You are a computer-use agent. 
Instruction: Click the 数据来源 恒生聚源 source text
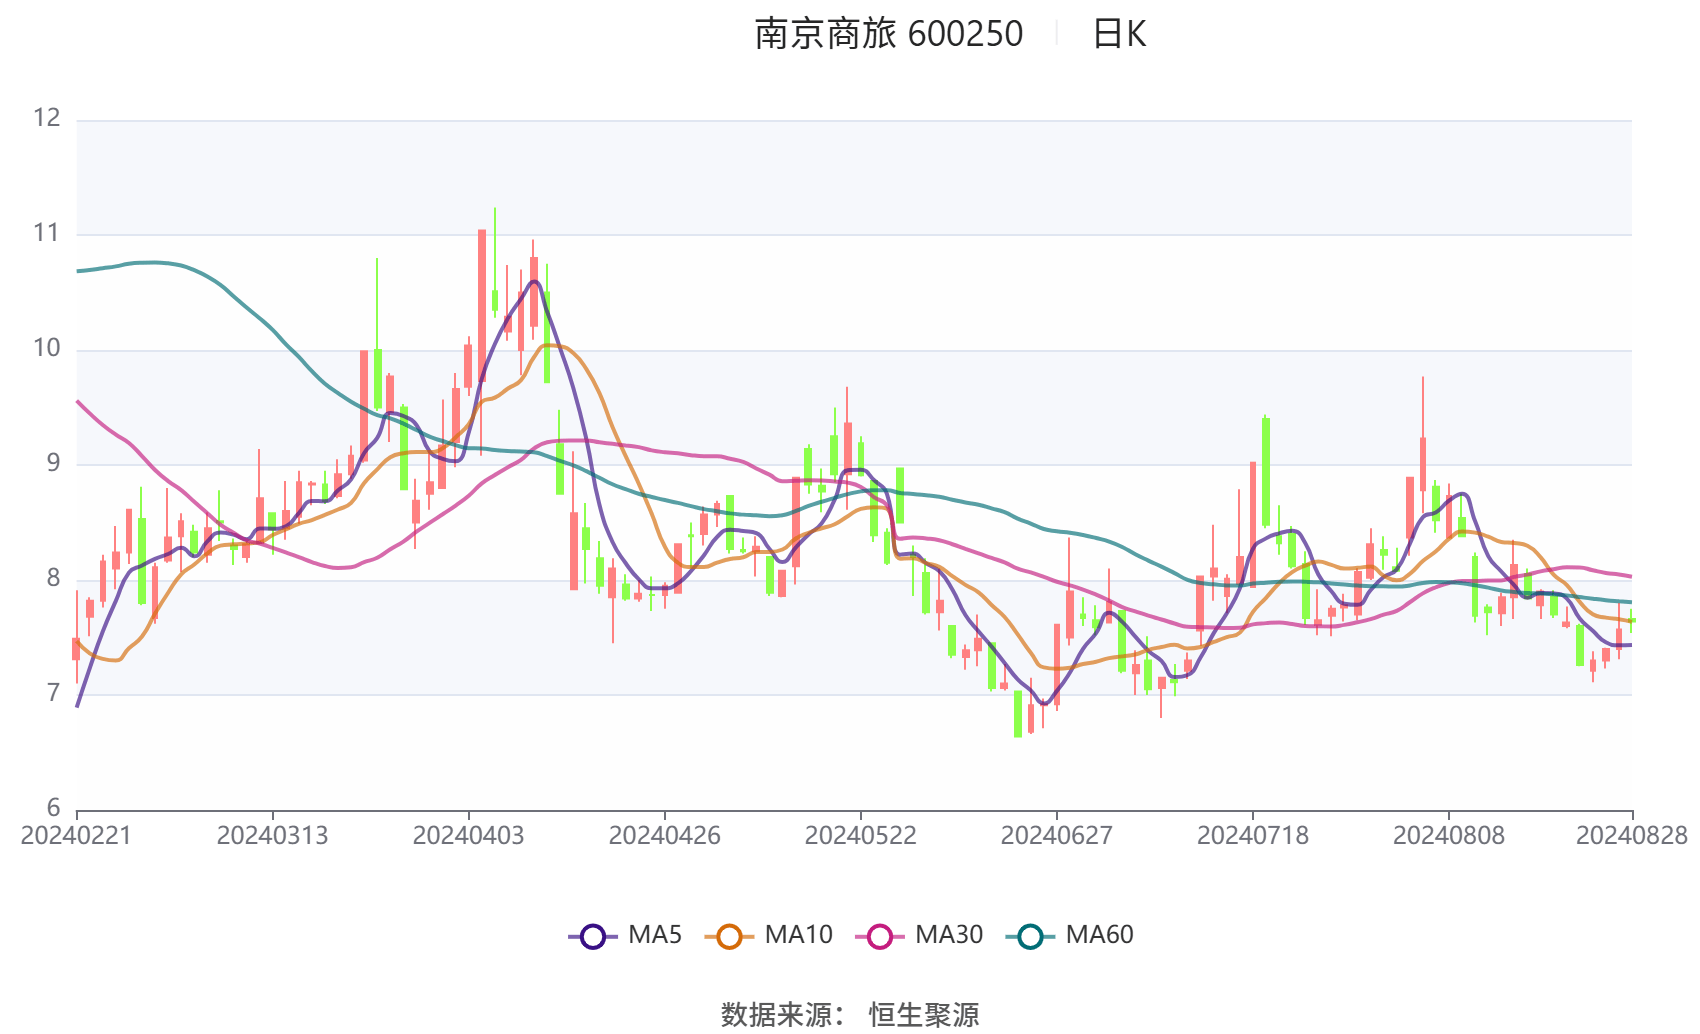pyautogui.click(x=850, y=1013)
